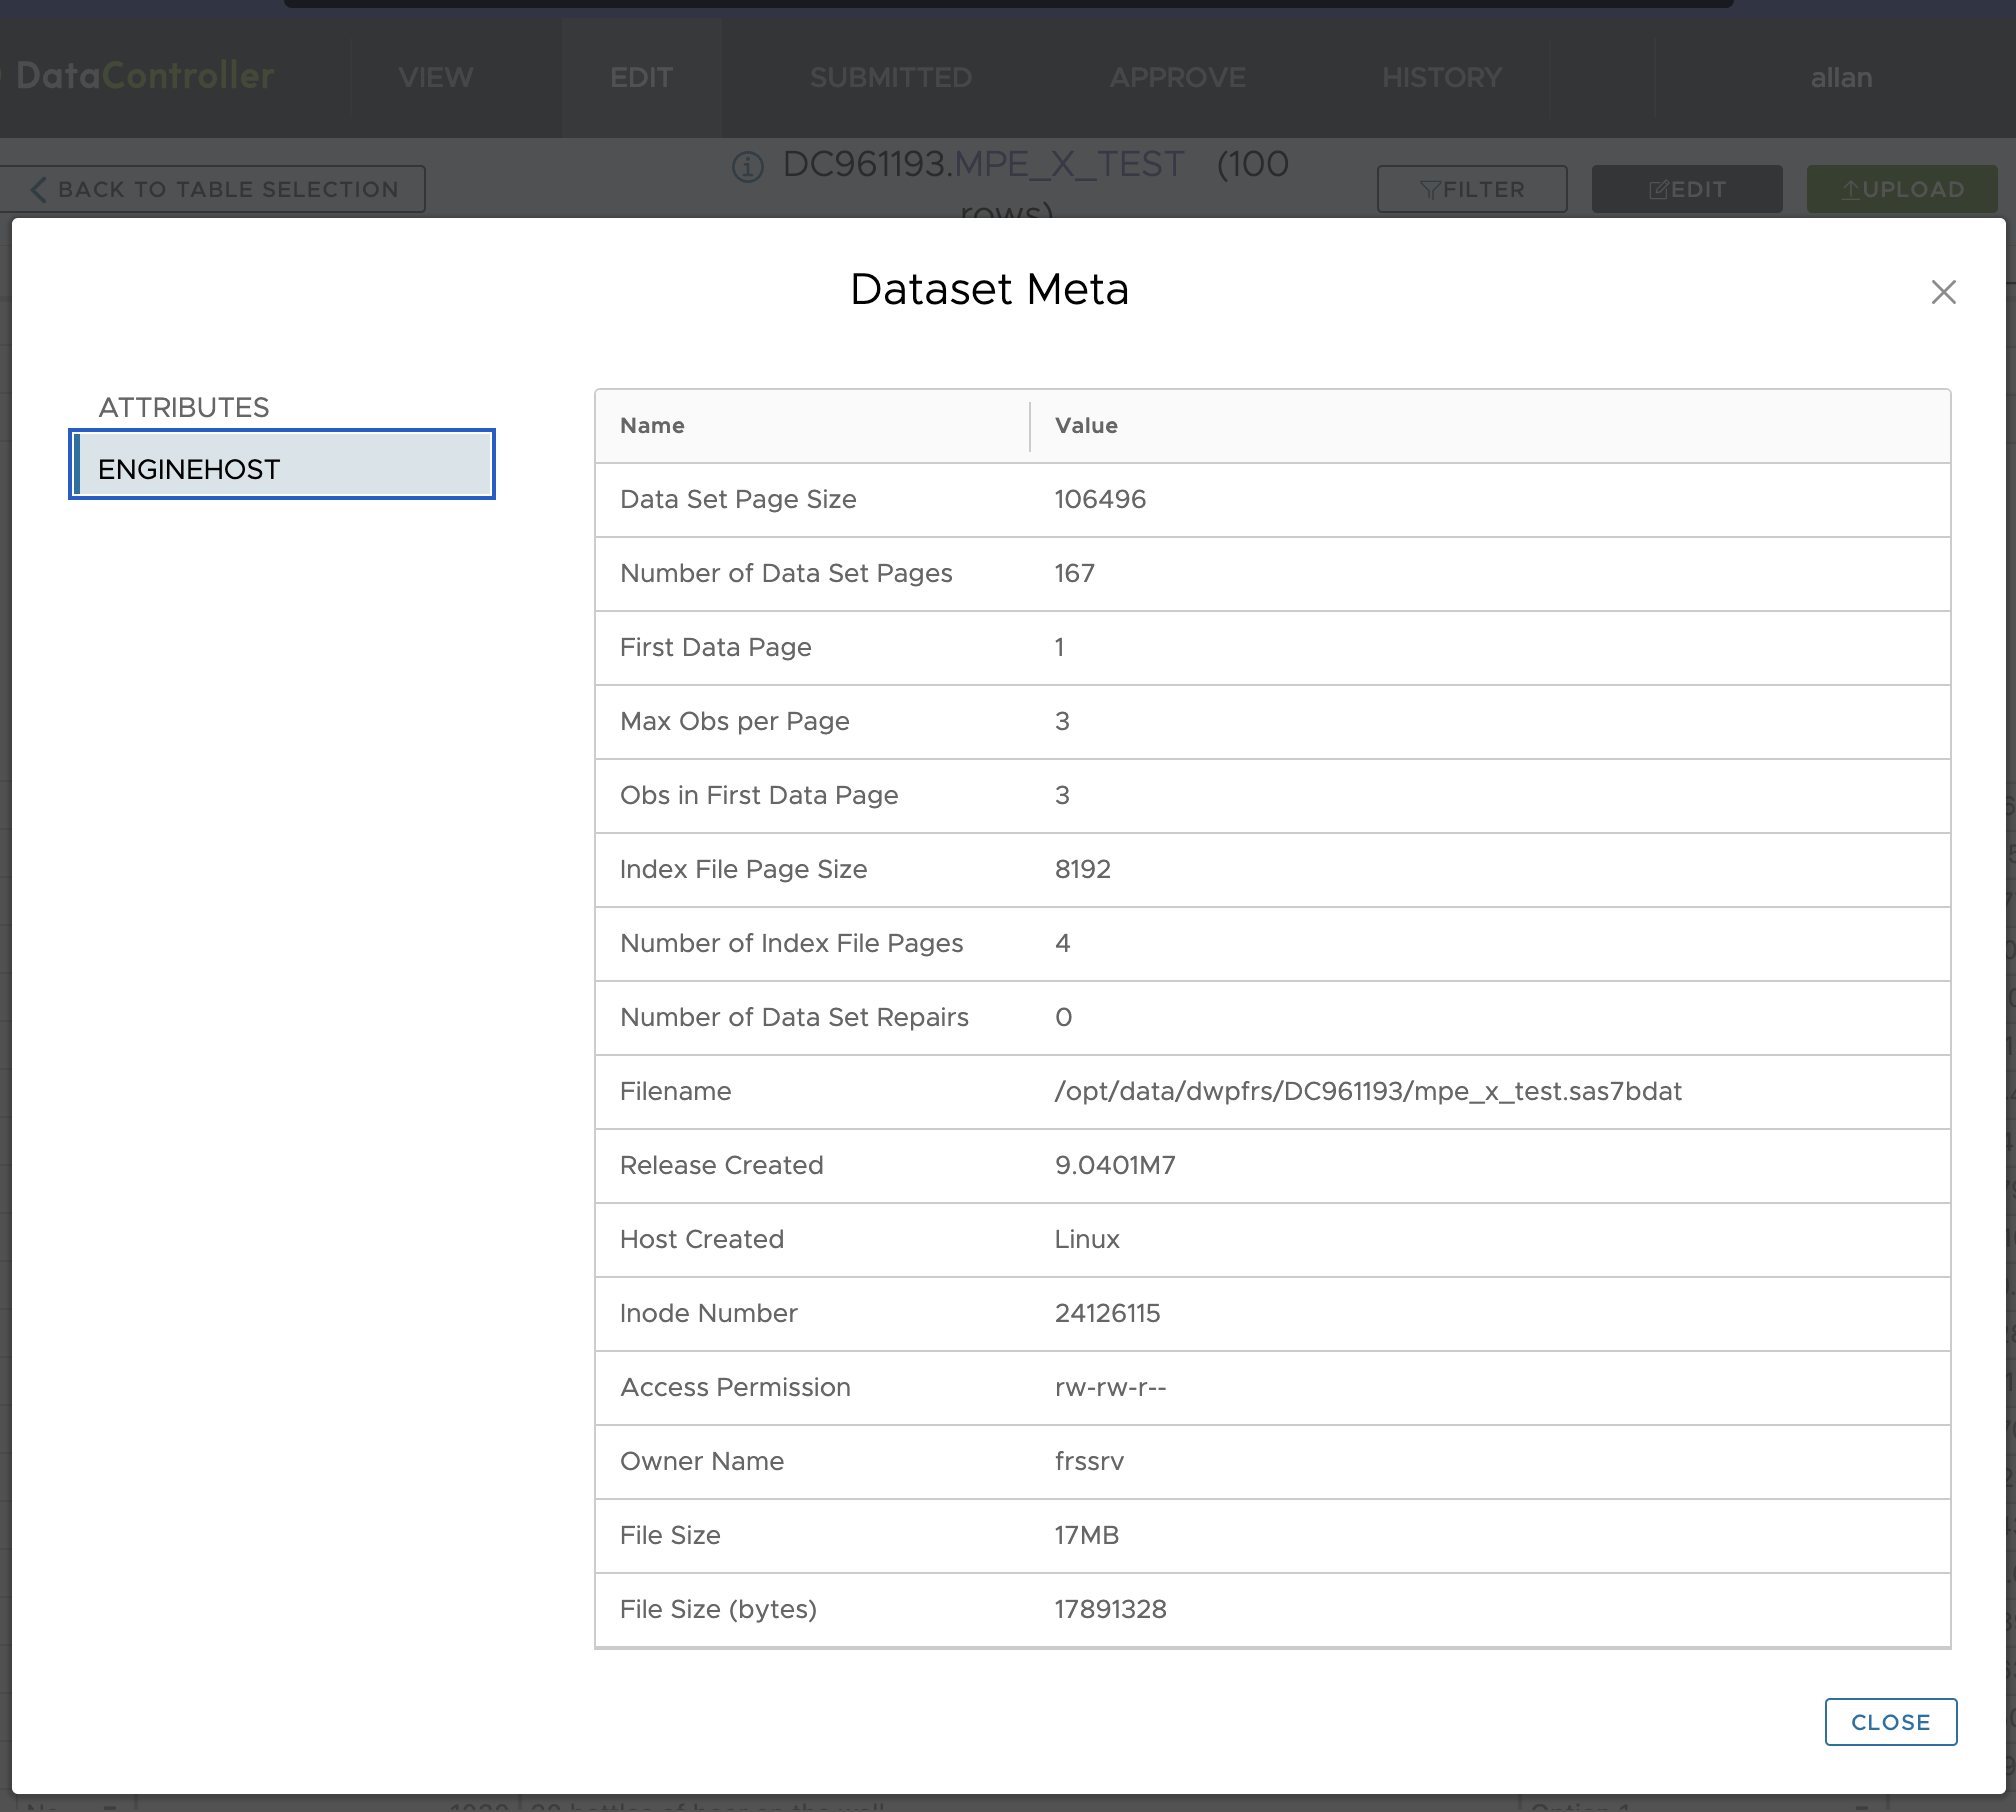Click the filter funnel icon
The width and height of the screenshot is (2016, 1812).
[1430, 190]
